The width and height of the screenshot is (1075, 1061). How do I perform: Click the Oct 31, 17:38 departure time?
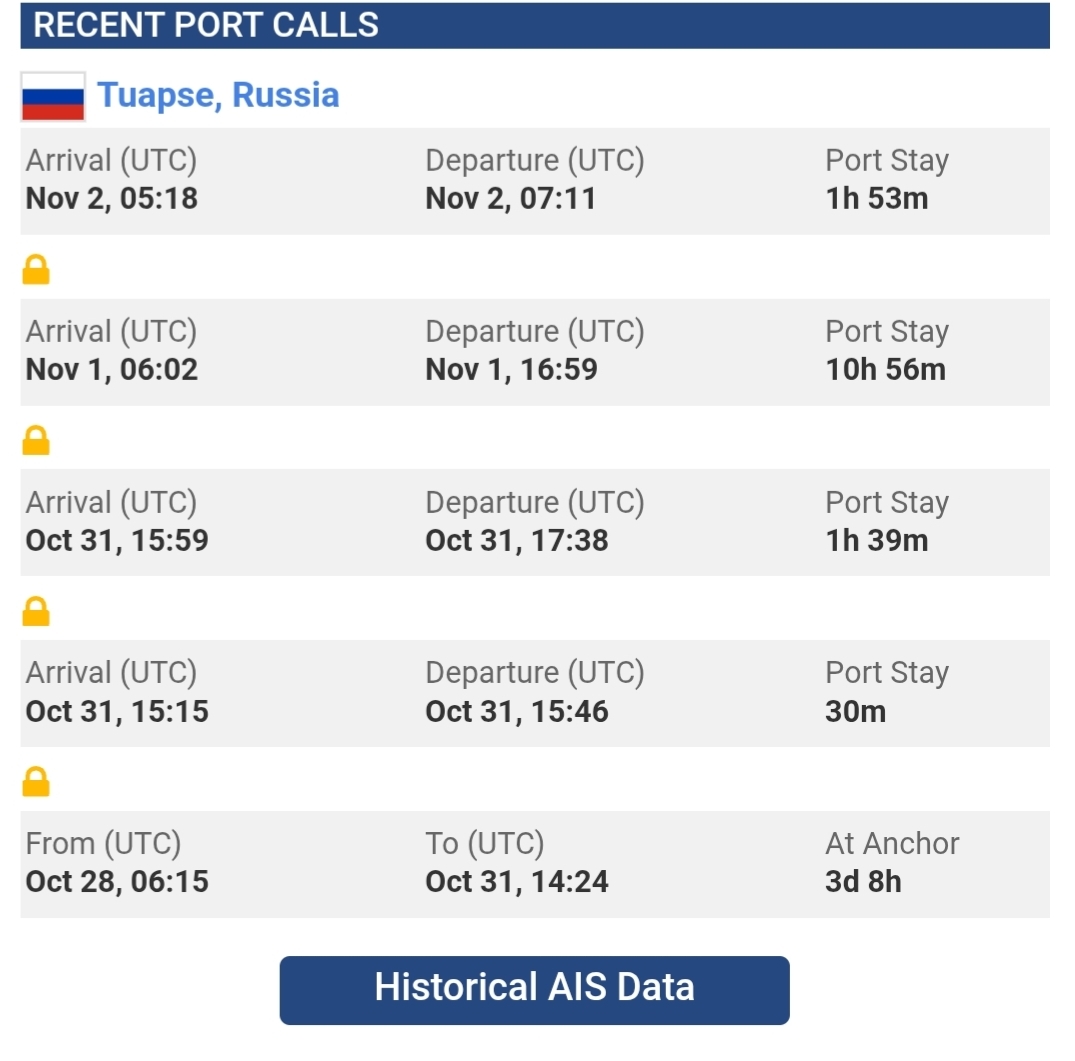(x=516, y=540)
